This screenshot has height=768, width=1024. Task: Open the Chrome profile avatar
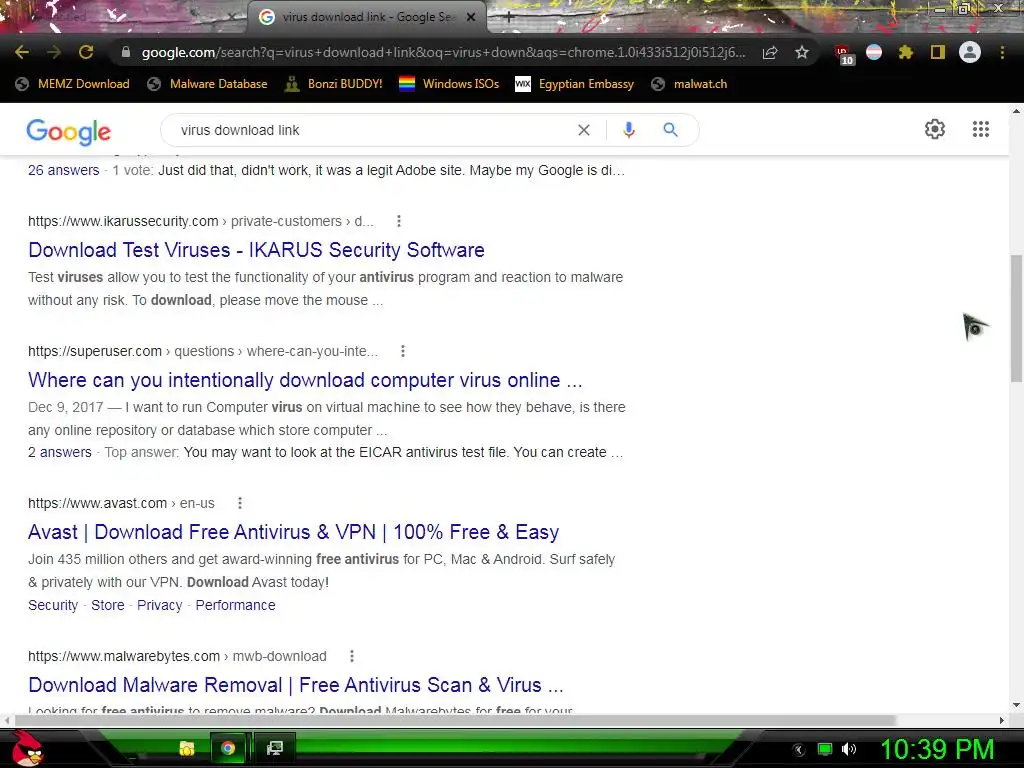click(970, 52)
